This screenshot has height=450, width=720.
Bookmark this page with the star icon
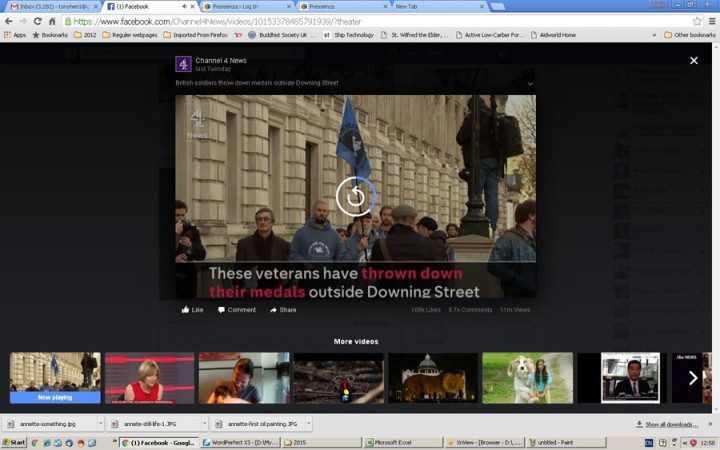[x=696, y=21]
